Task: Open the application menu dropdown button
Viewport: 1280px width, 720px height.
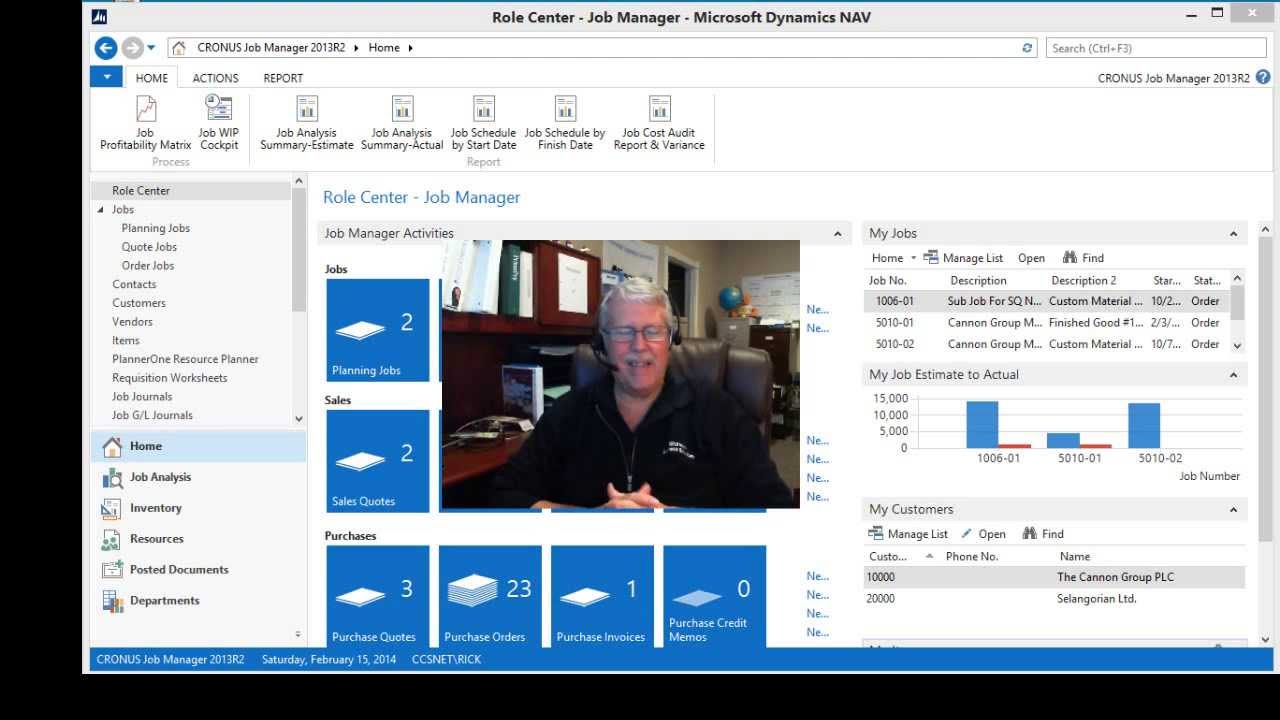Action: (106, 77)
